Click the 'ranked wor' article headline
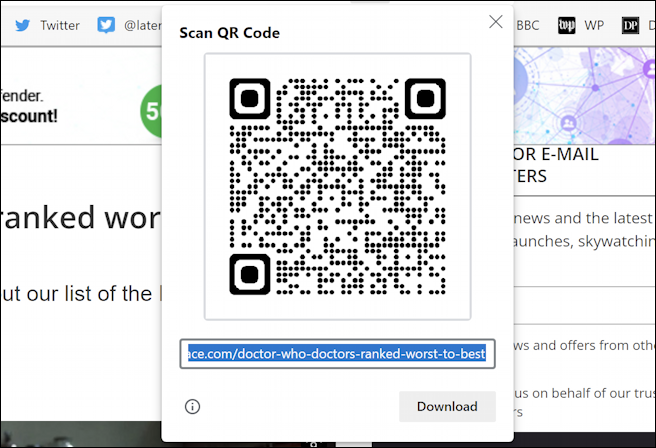656x448 pixels. click(80, 218)
